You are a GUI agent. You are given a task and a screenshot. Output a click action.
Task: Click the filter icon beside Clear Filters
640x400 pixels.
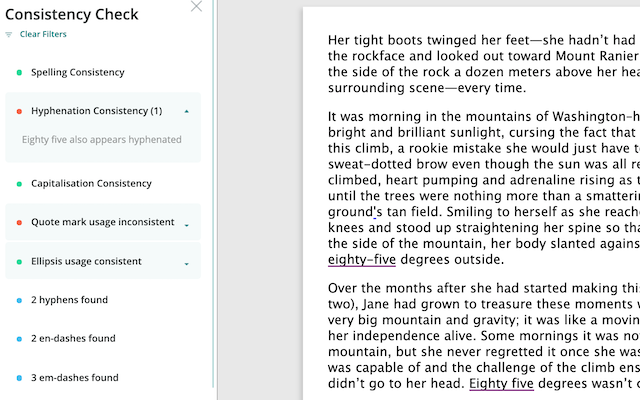[x=9, y=35]
